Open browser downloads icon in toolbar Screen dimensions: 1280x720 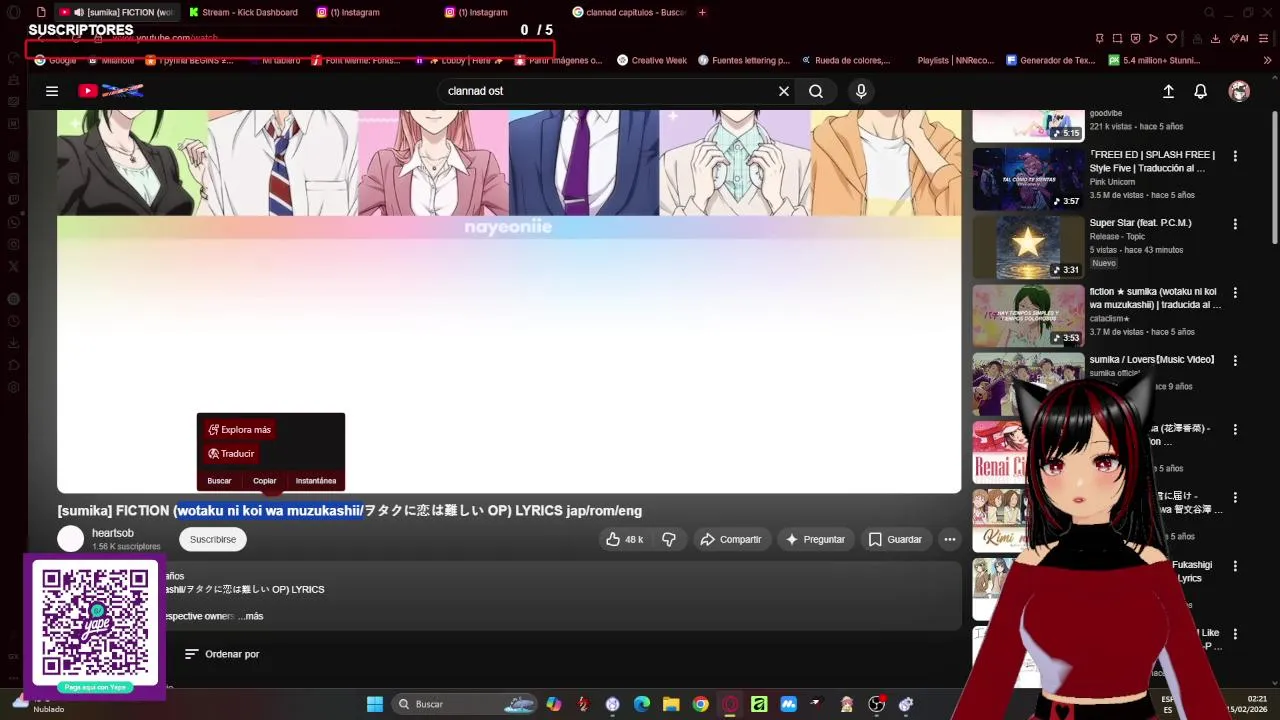point(1215,38)
